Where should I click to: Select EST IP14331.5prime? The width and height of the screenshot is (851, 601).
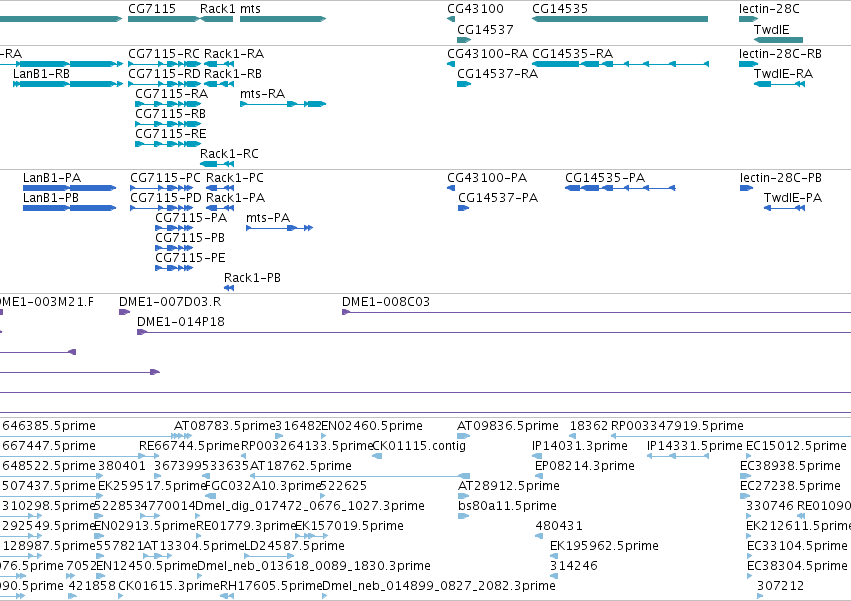[x=695, y=446]
